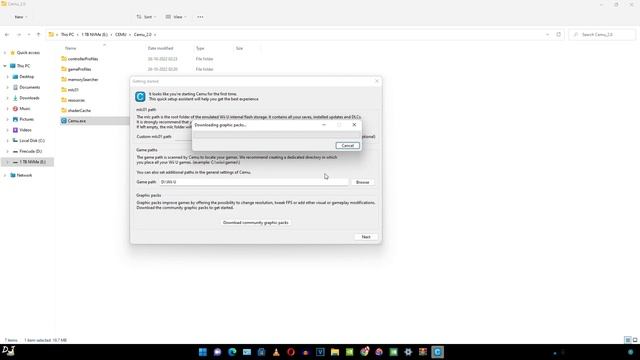Switch to Cemu in the taskbar
This screenshot has height=360, width=640.
tap(437, 352)
